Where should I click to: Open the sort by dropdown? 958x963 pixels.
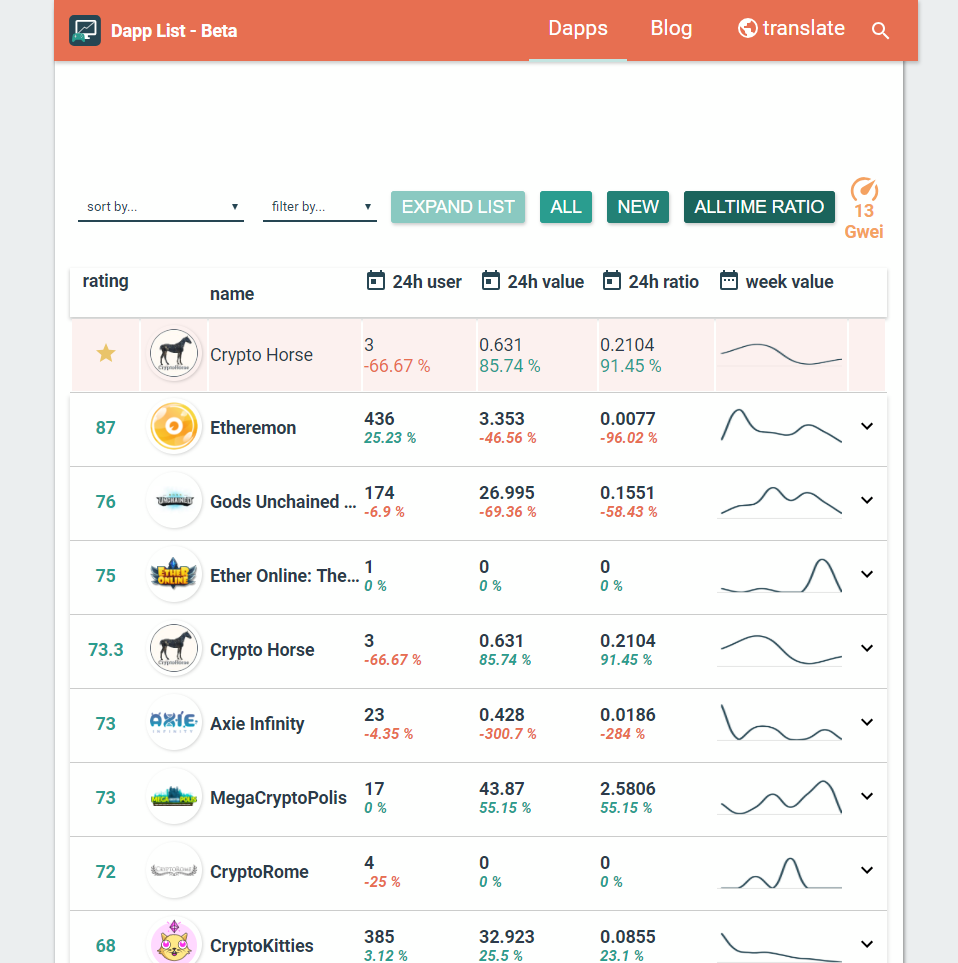pos(161,207)
